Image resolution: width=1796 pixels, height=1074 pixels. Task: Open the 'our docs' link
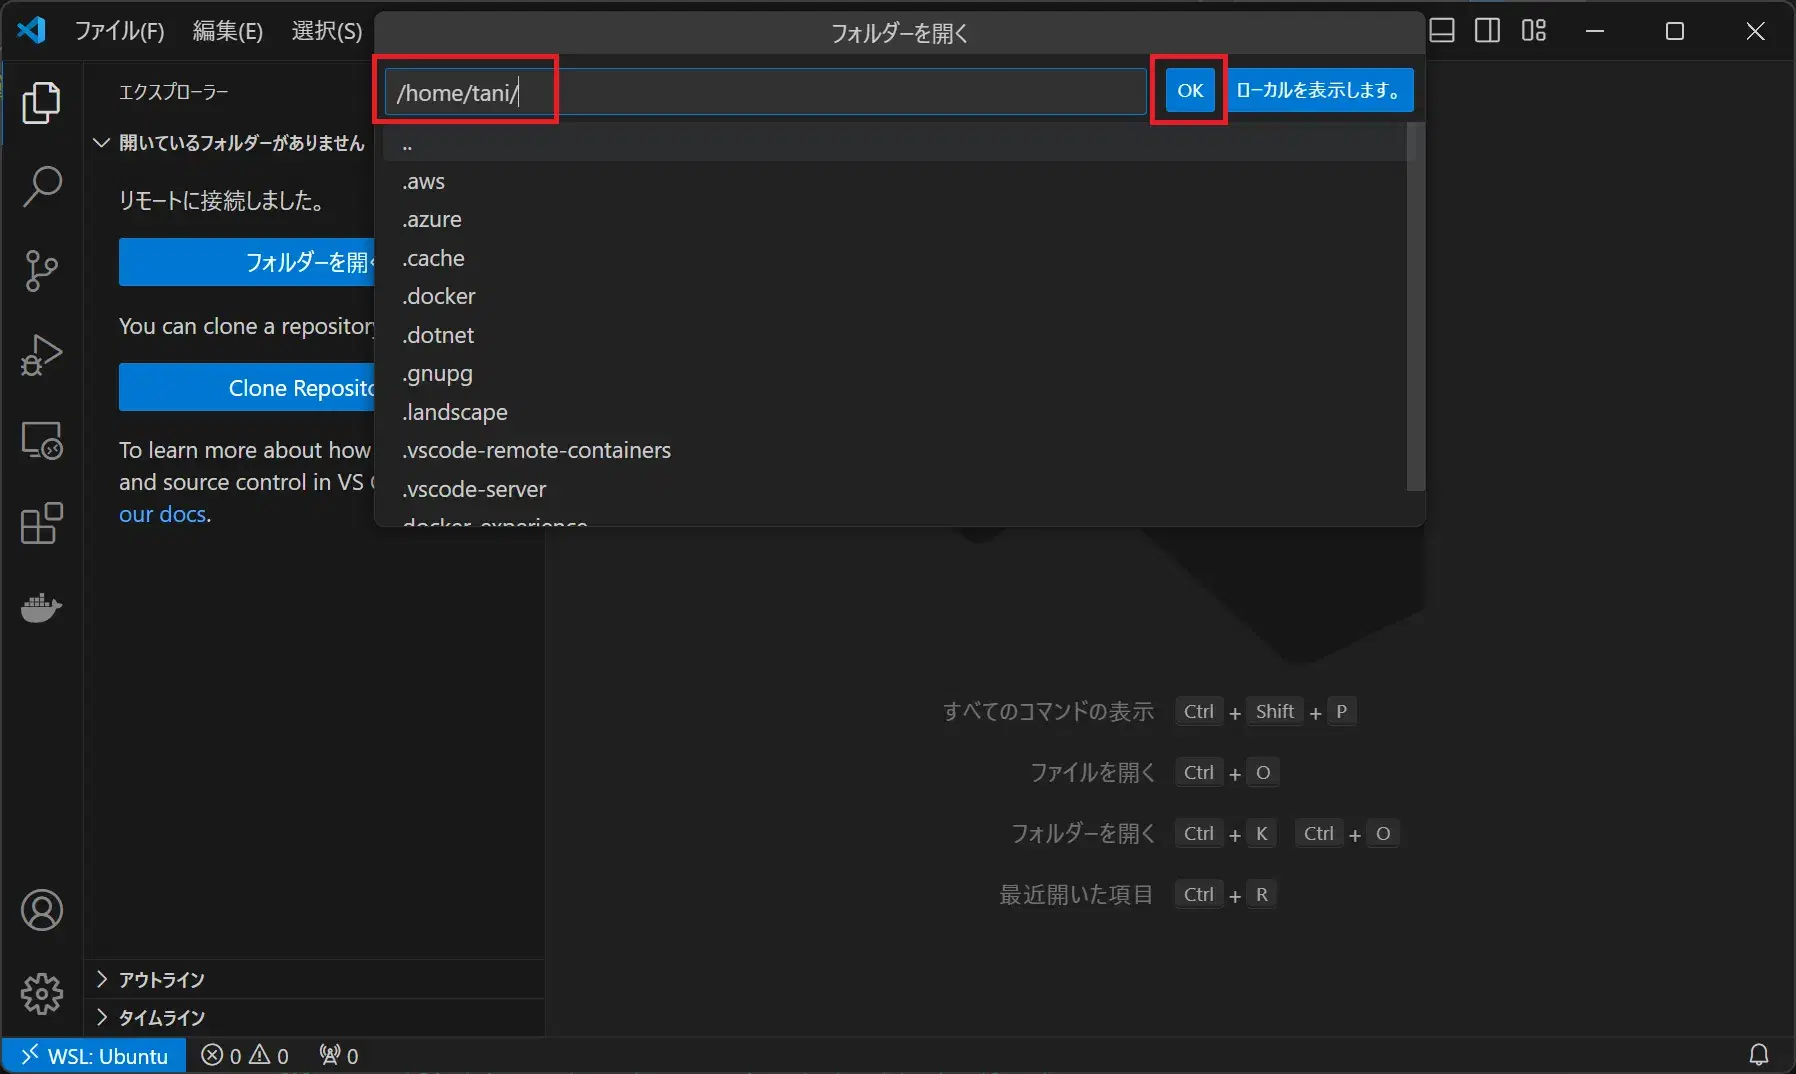163,514
